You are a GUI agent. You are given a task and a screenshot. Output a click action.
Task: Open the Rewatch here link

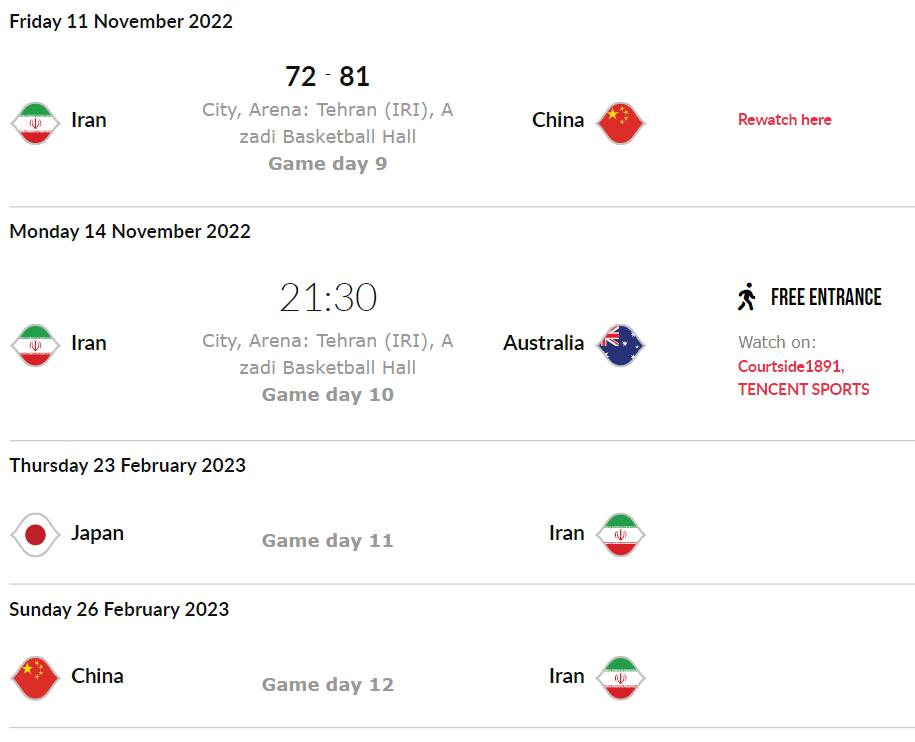tap(784, 120)
